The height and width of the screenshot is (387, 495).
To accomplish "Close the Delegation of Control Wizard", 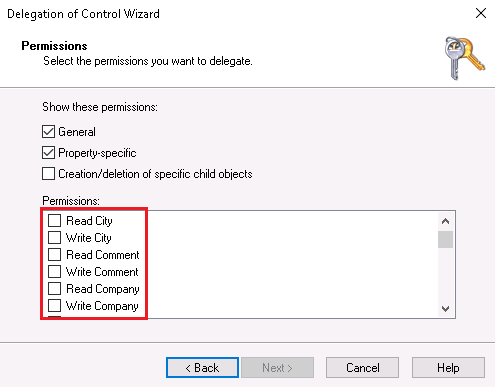I will pos(481,13).
